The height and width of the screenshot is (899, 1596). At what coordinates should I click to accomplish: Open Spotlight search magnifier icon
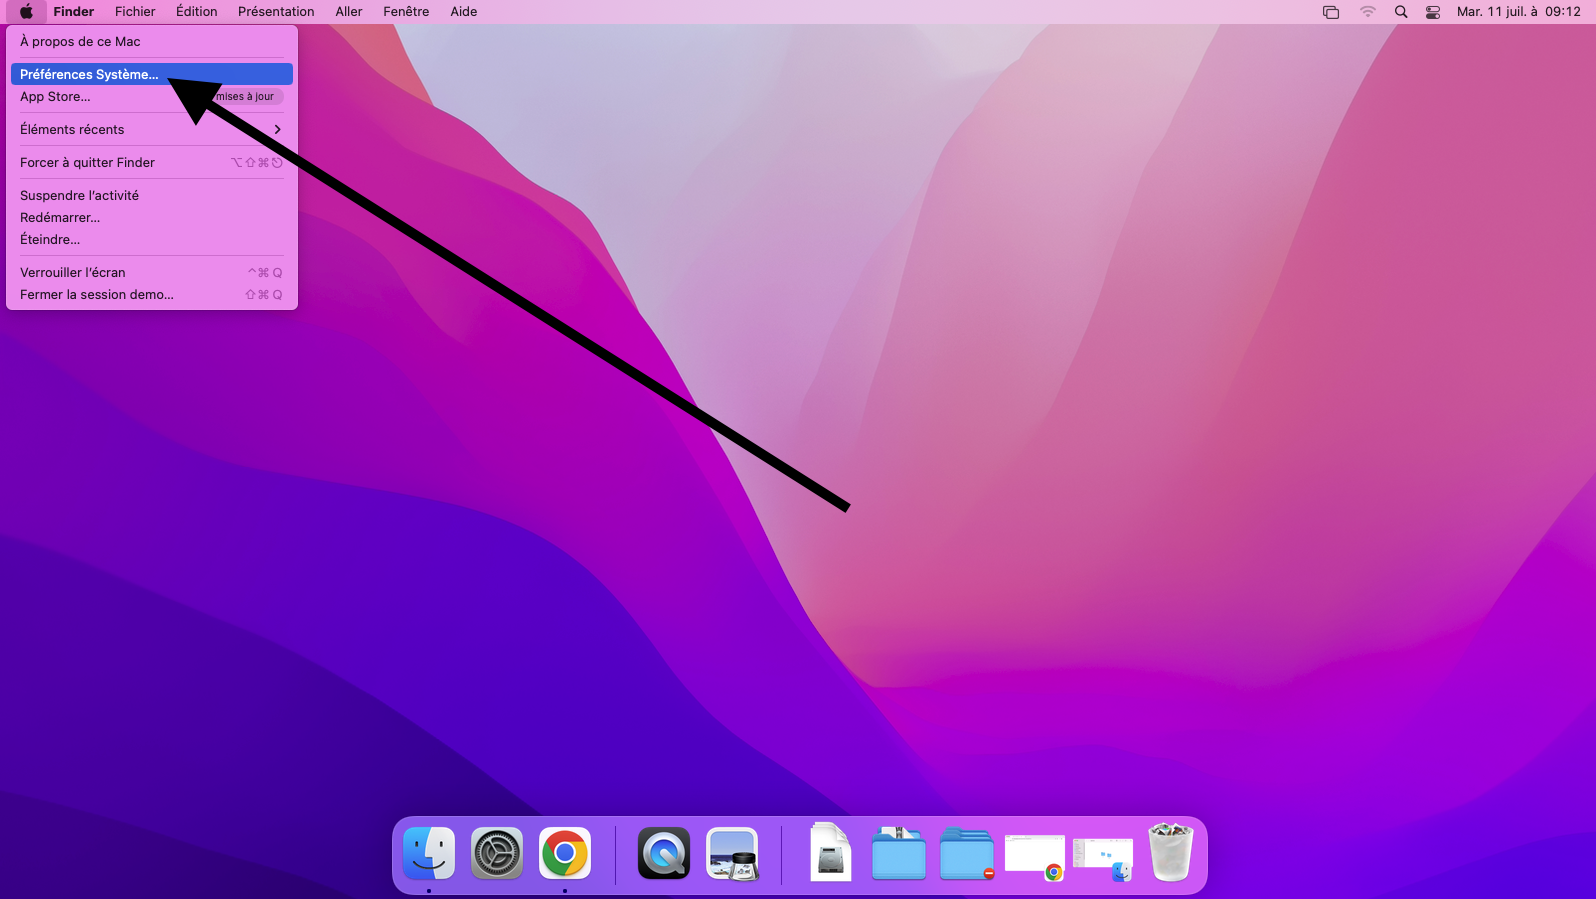click(1401, 12)
